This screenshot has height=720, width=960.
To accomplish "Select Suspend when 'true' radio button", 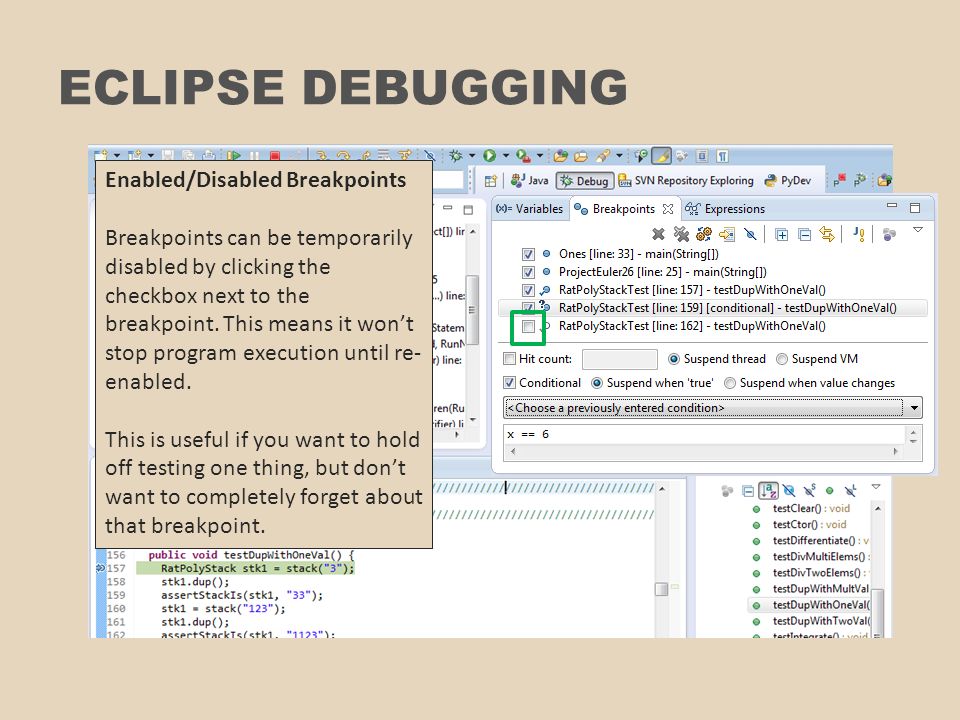I will coord(597,383).
